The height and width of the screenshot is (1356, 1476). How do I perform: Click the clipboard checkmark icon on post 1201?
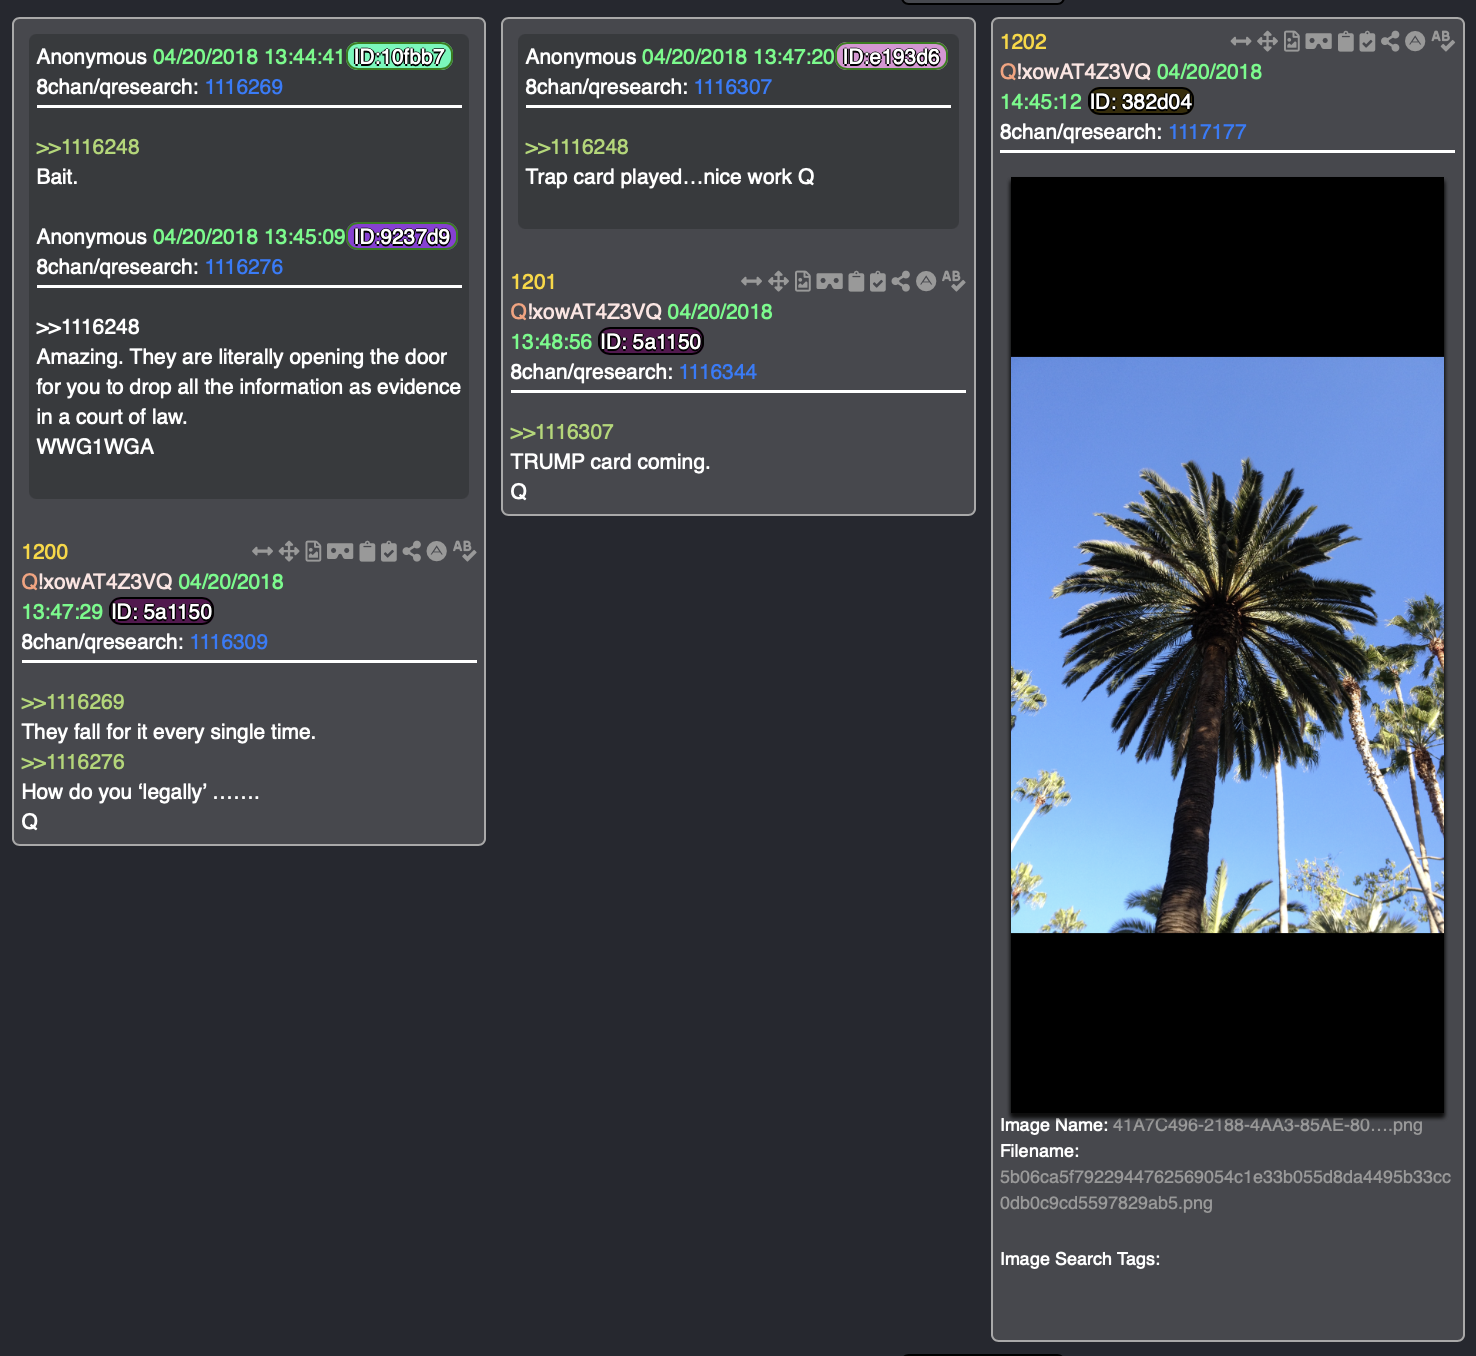click(878, 281)
